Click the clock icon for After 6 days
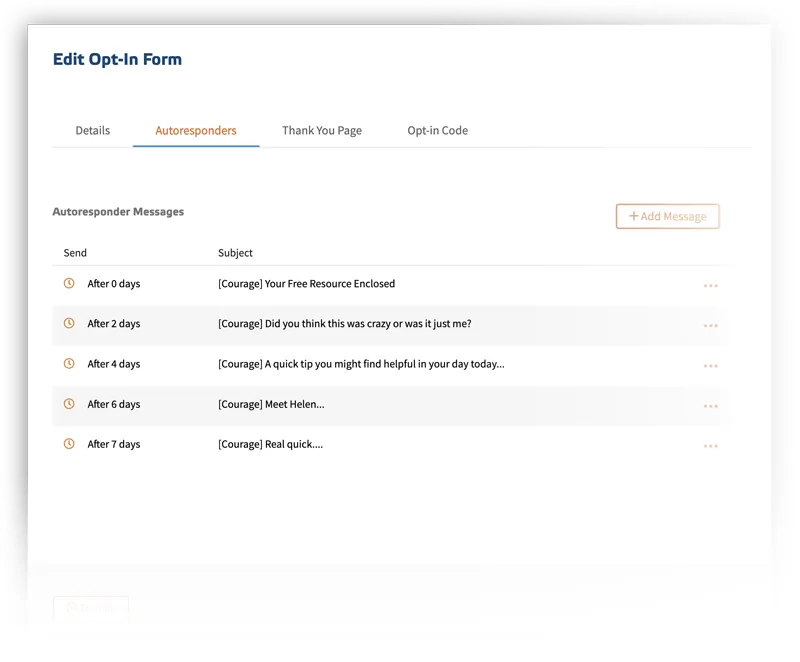 pos(69,403)
